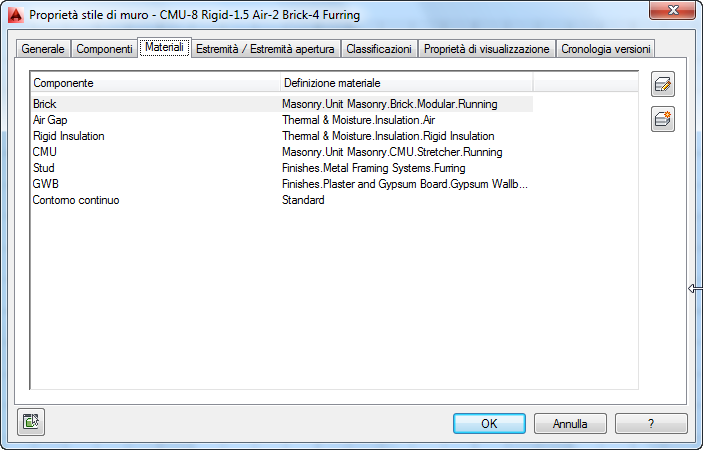Screen dimensions: 703x450
Task: Open Proprietà di visualizzazione tab
Action: (486, 48)
